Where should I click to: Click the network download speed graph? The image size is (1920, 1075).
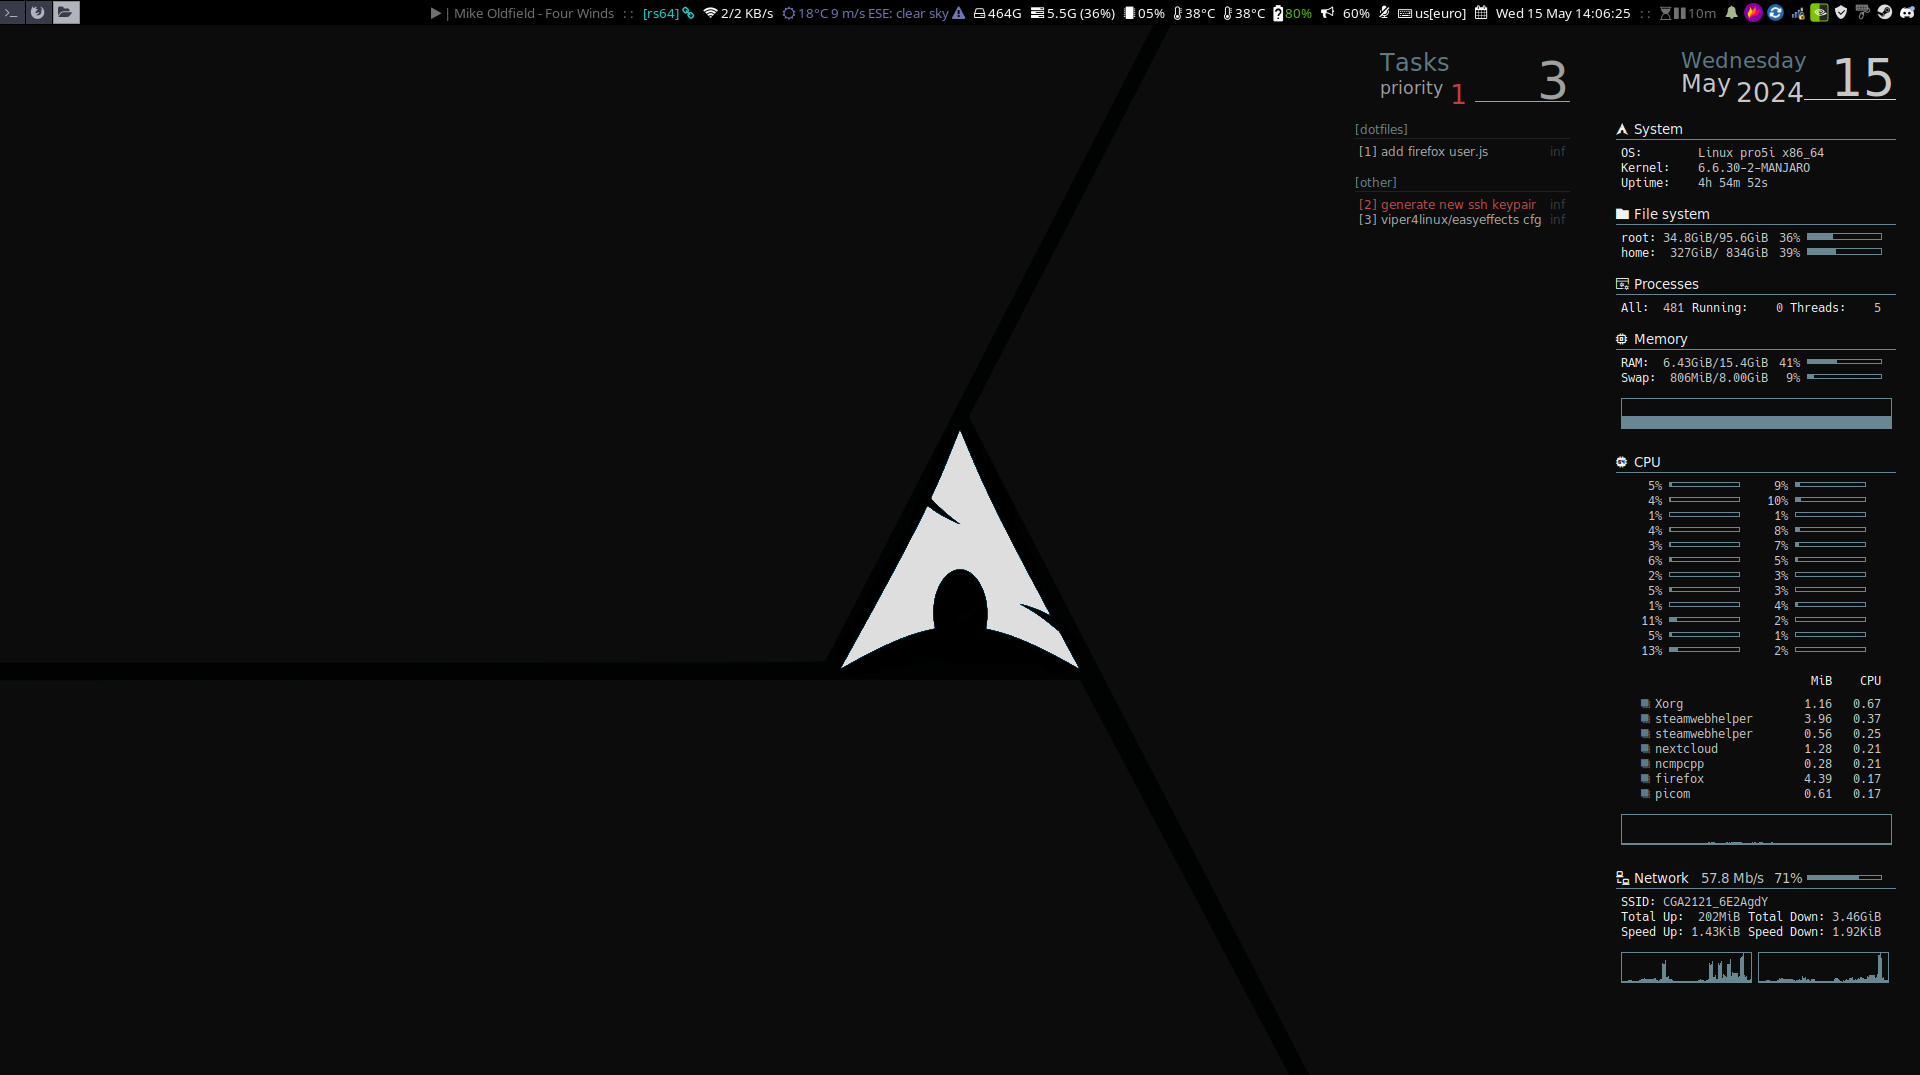pyautogui.click(x=1823, y=967)
